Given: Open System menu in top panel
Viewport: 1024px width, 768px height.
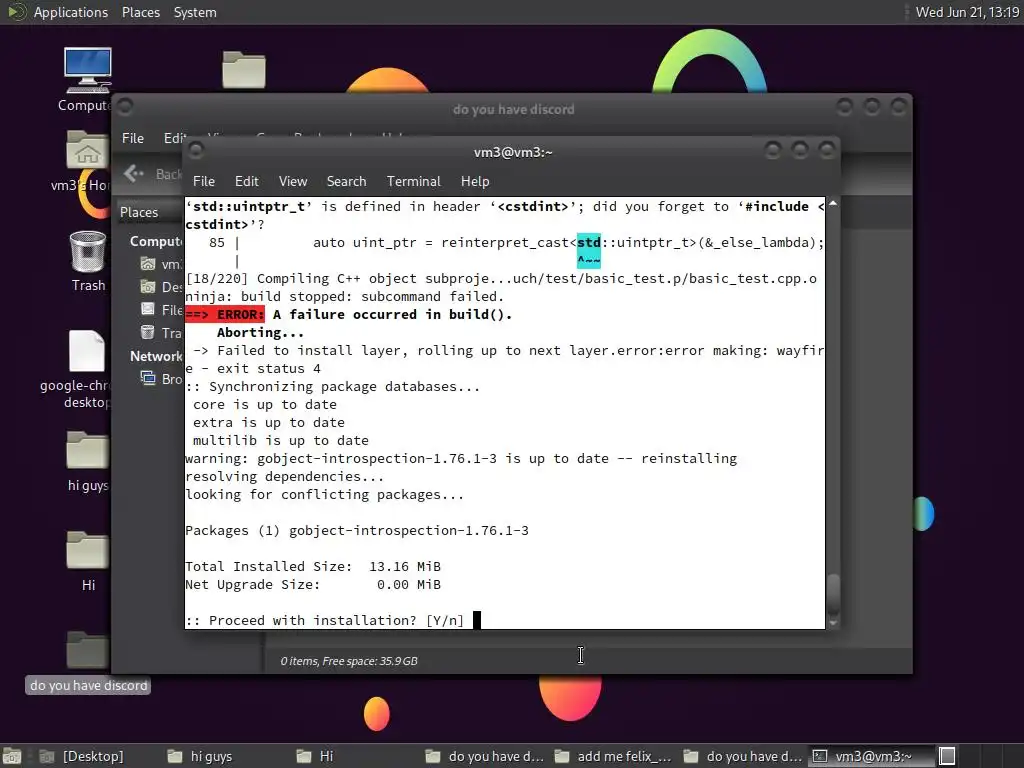Looking at the screenshot, I should click(195, 12).
